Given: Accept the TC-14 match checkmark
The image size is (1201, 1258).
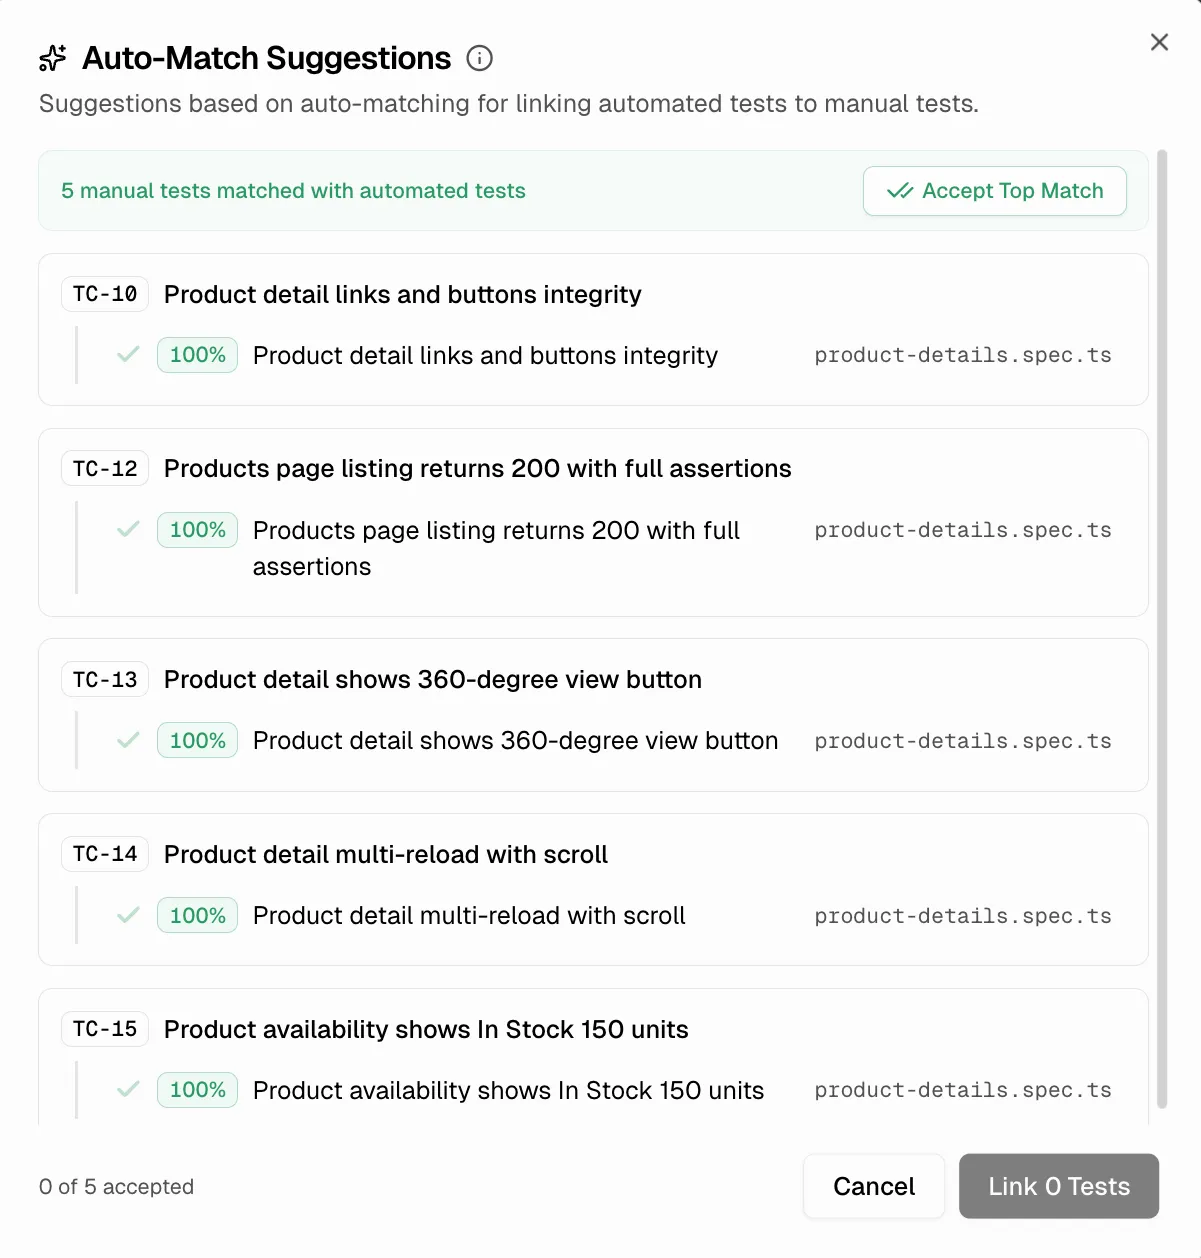Looking at the screenshot, I should point(128,916).
